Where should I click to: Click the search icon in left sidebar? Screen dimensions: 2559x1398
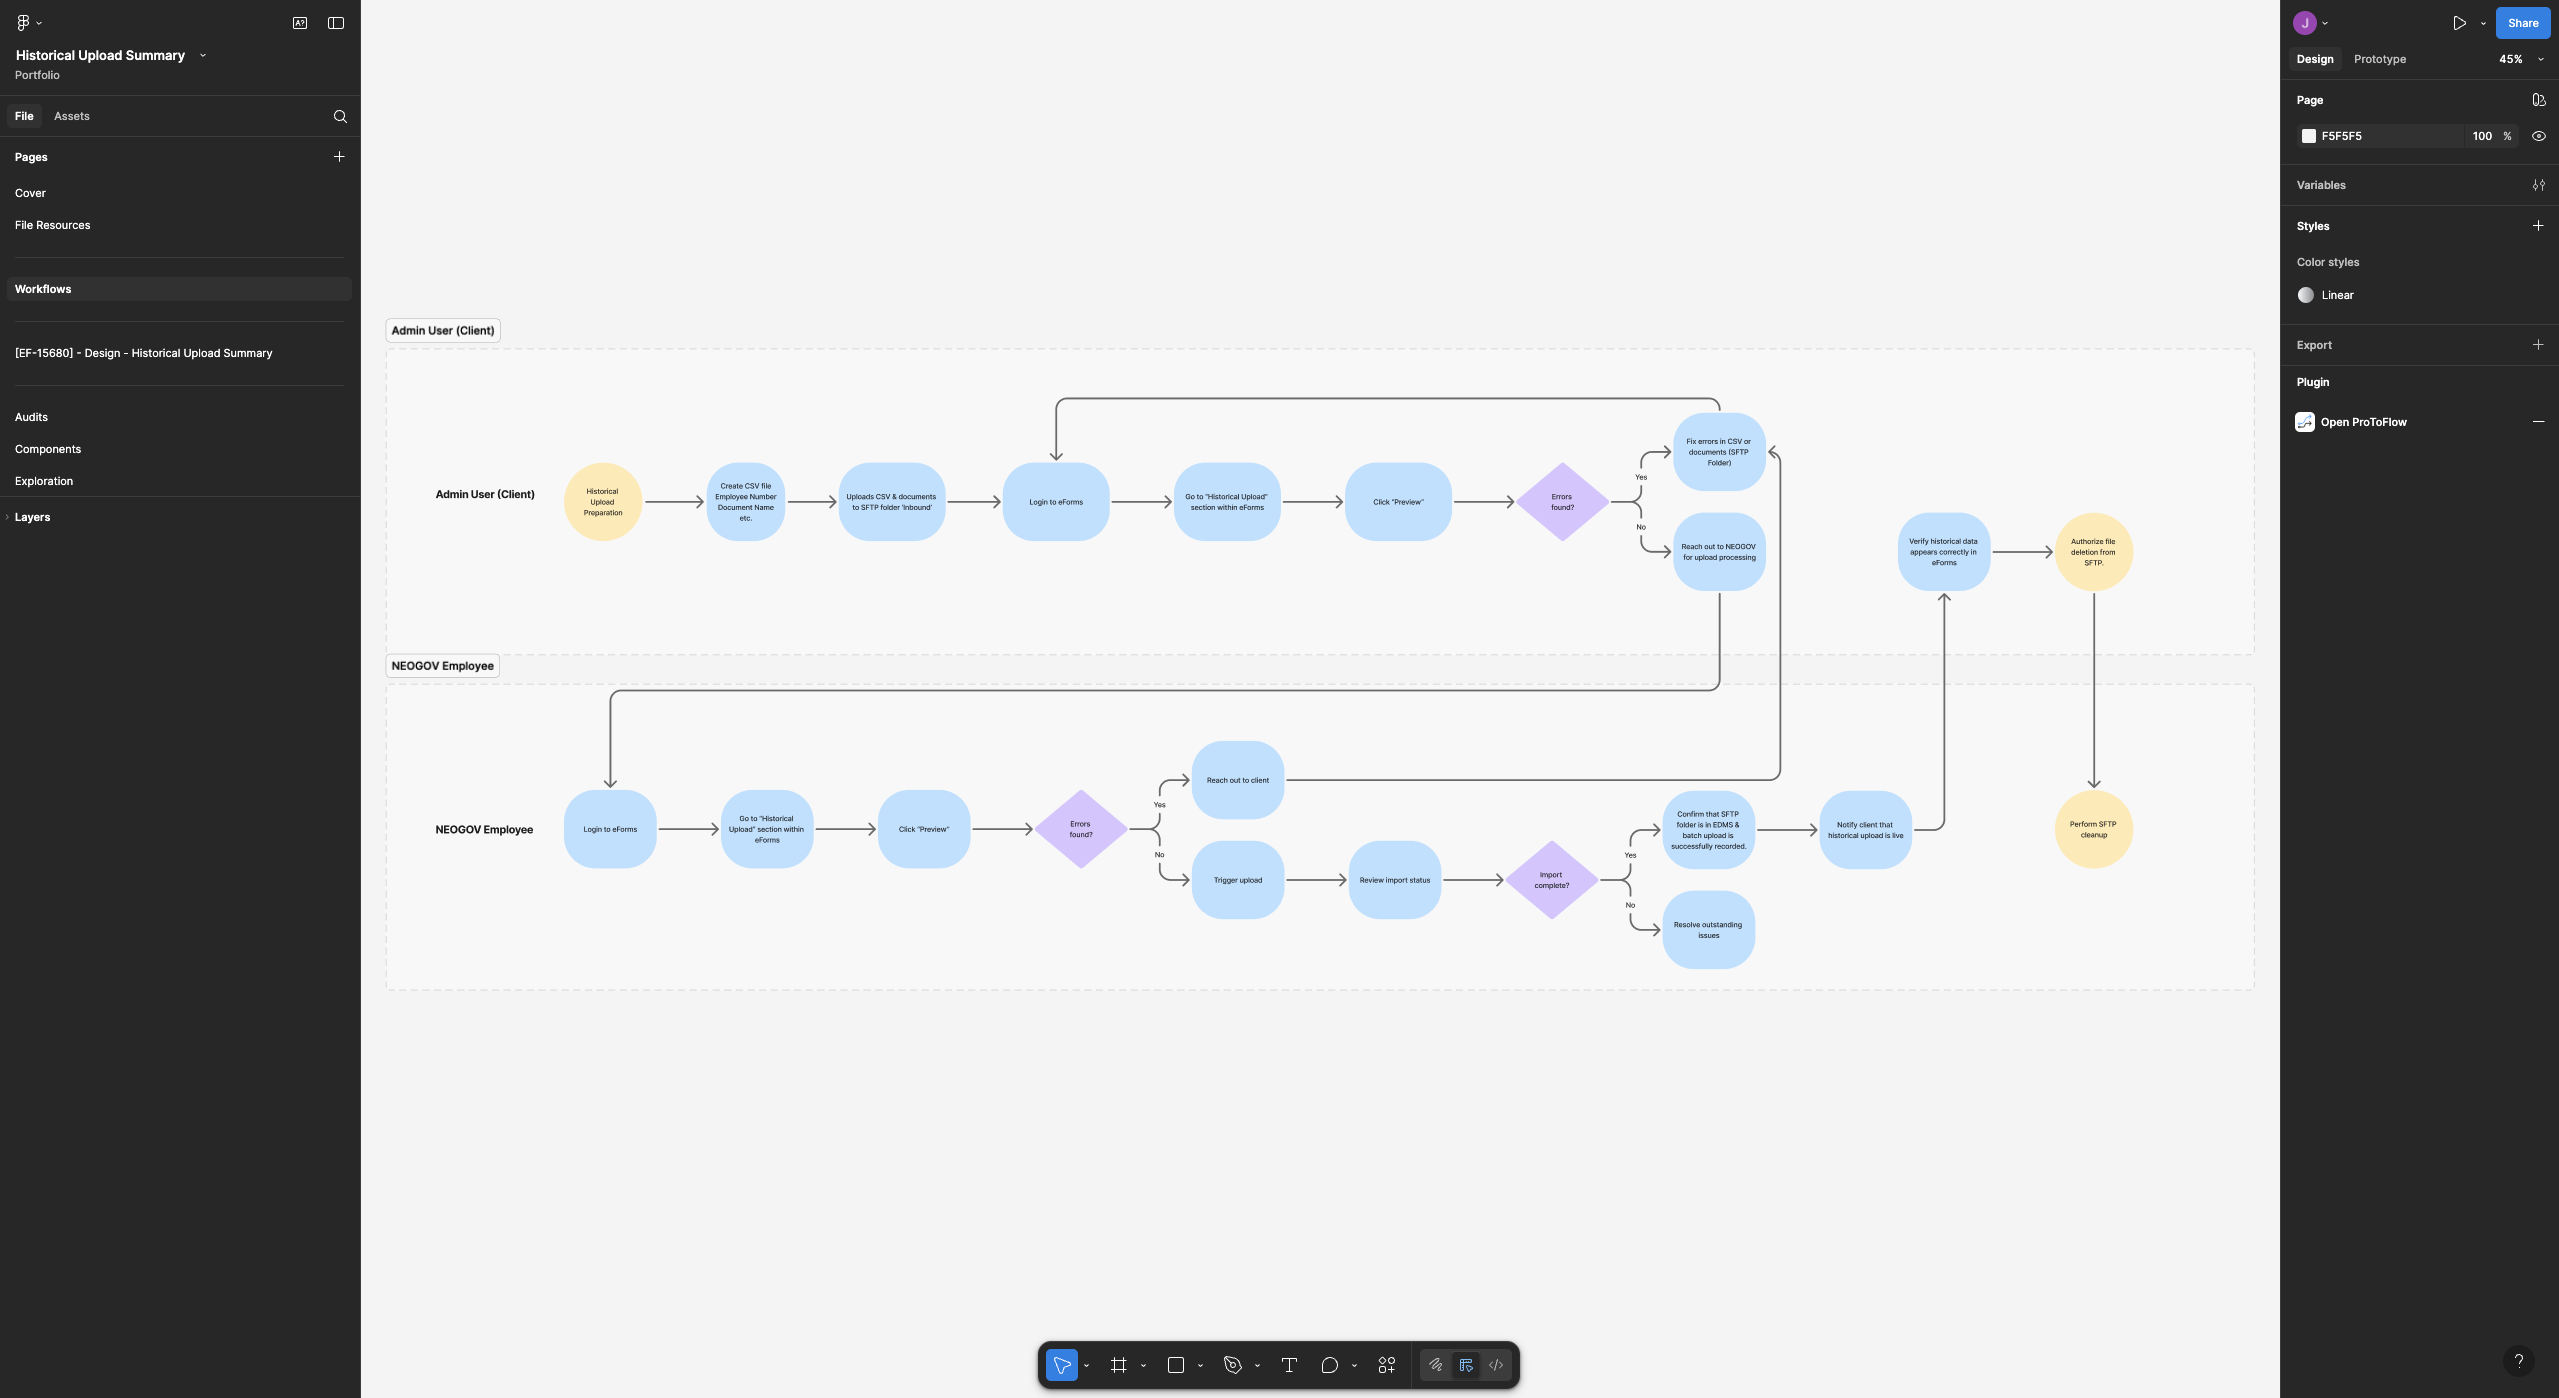[x=339, y=115]
